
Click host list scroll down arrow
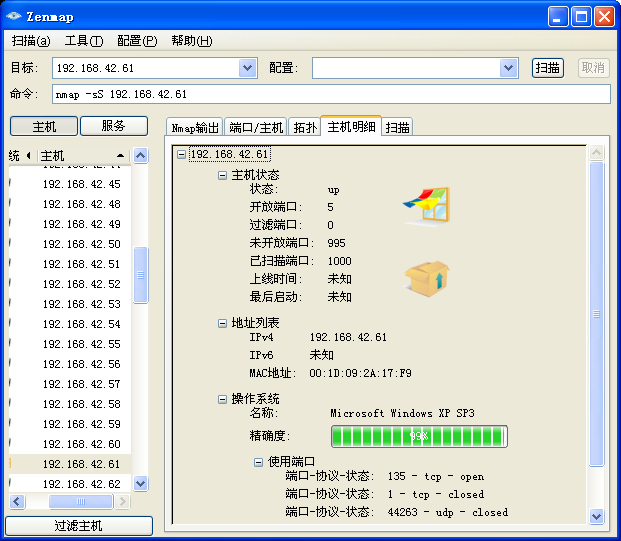[141, 483]
